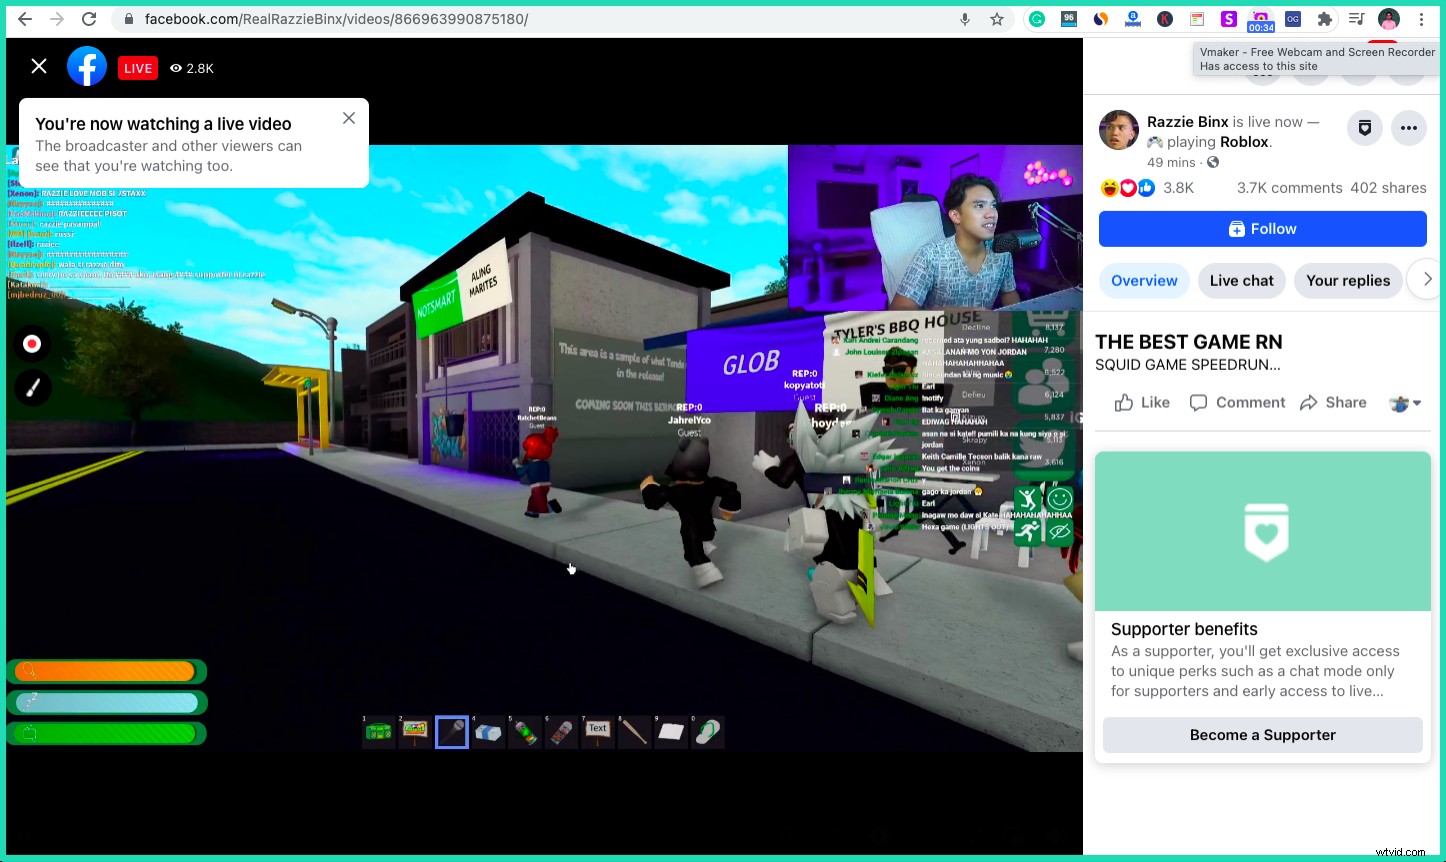Image resolution: width=1446 pixels, height=862 pixels.
Task: Start recording with the red record button
Action: (32, 344)
